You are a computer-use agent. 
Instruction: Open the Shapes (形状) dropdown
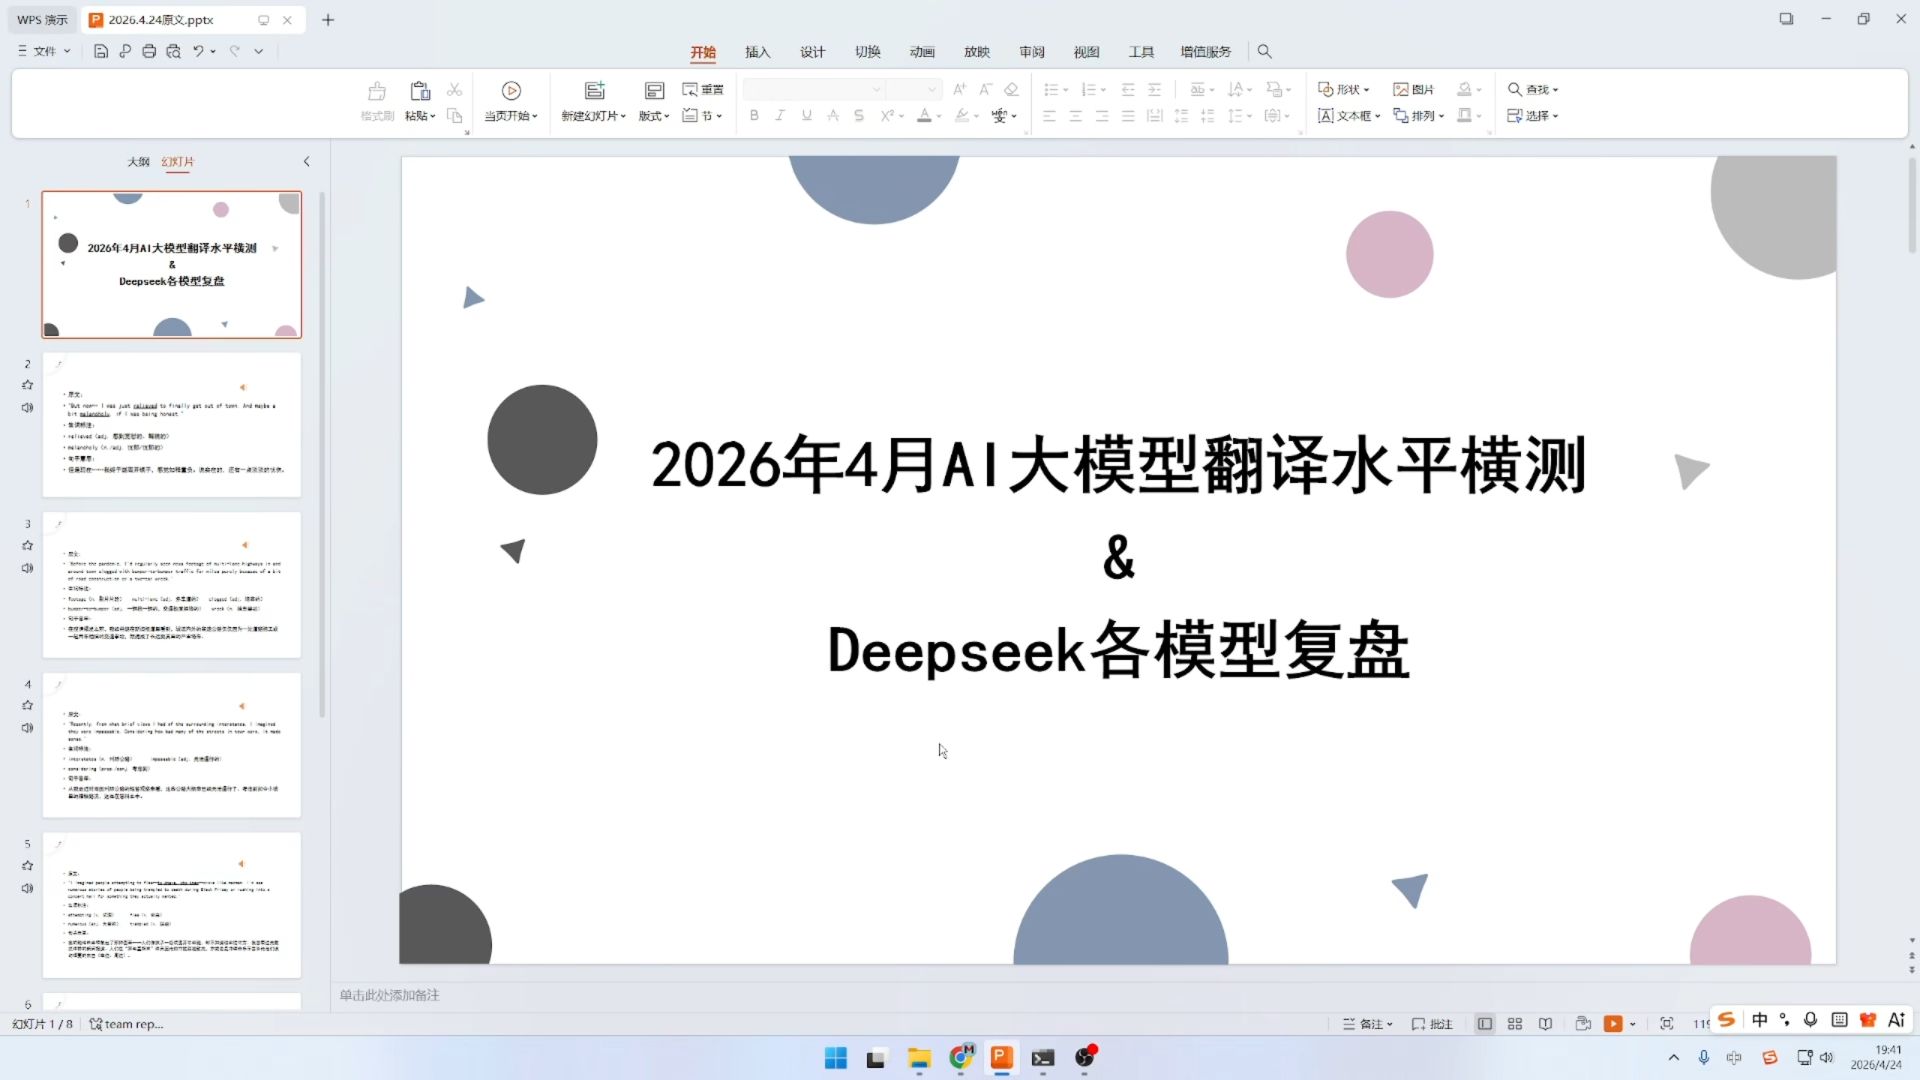[x=1344, y=90]
